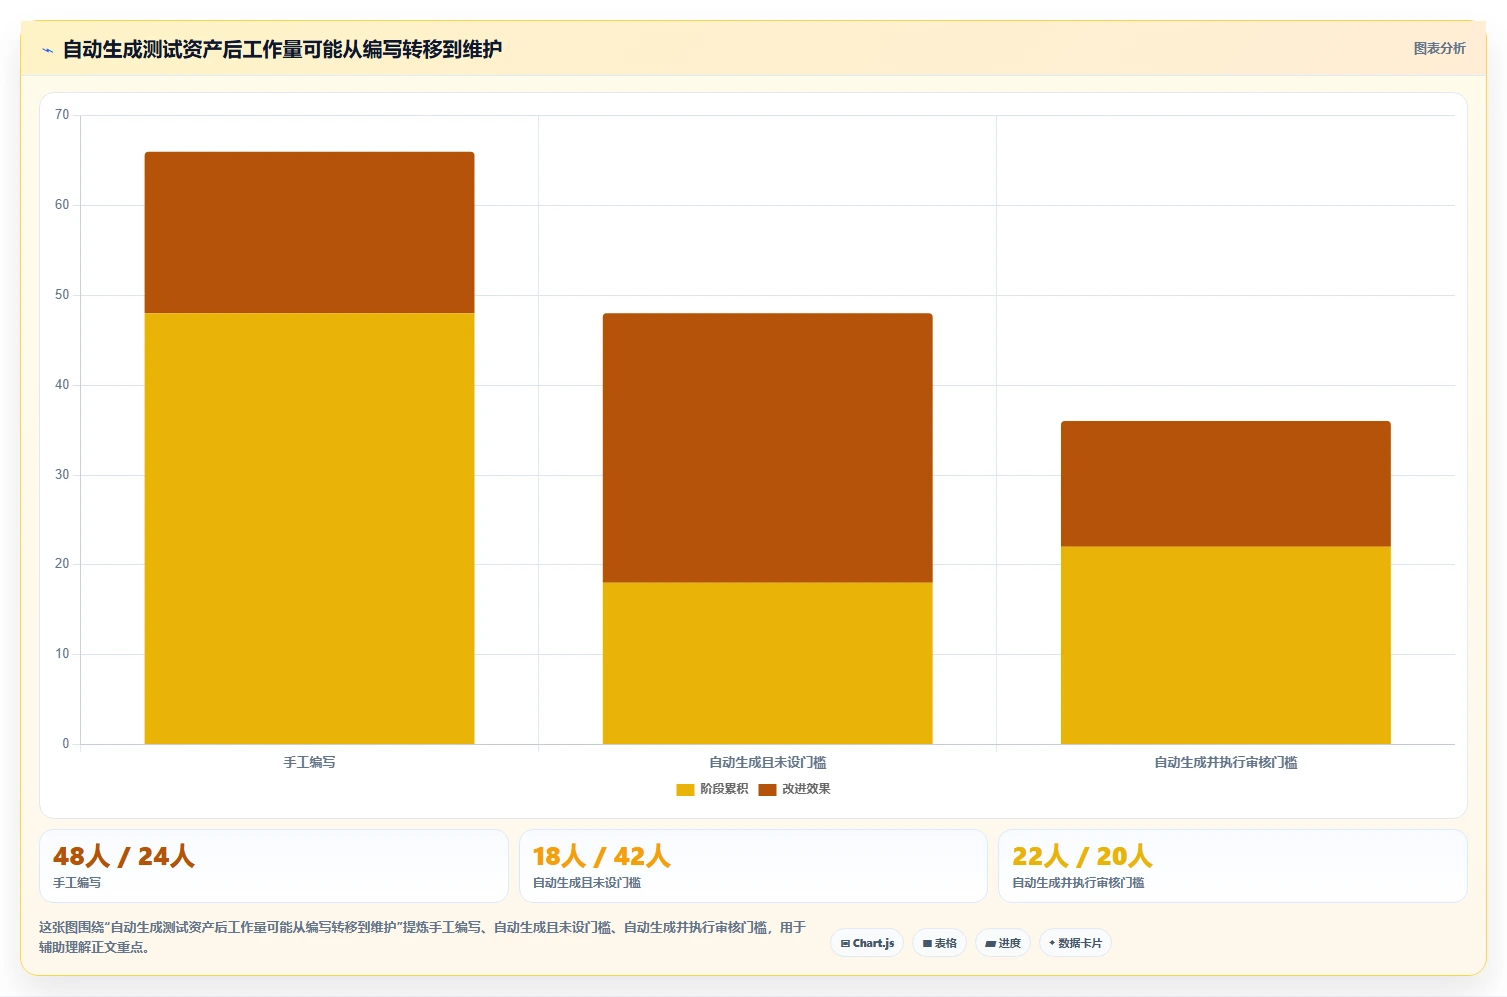Open the 22人 / 20人 data card
Screen dimensions: 1507x997
pyautogui.click(x=1232, y=866)
